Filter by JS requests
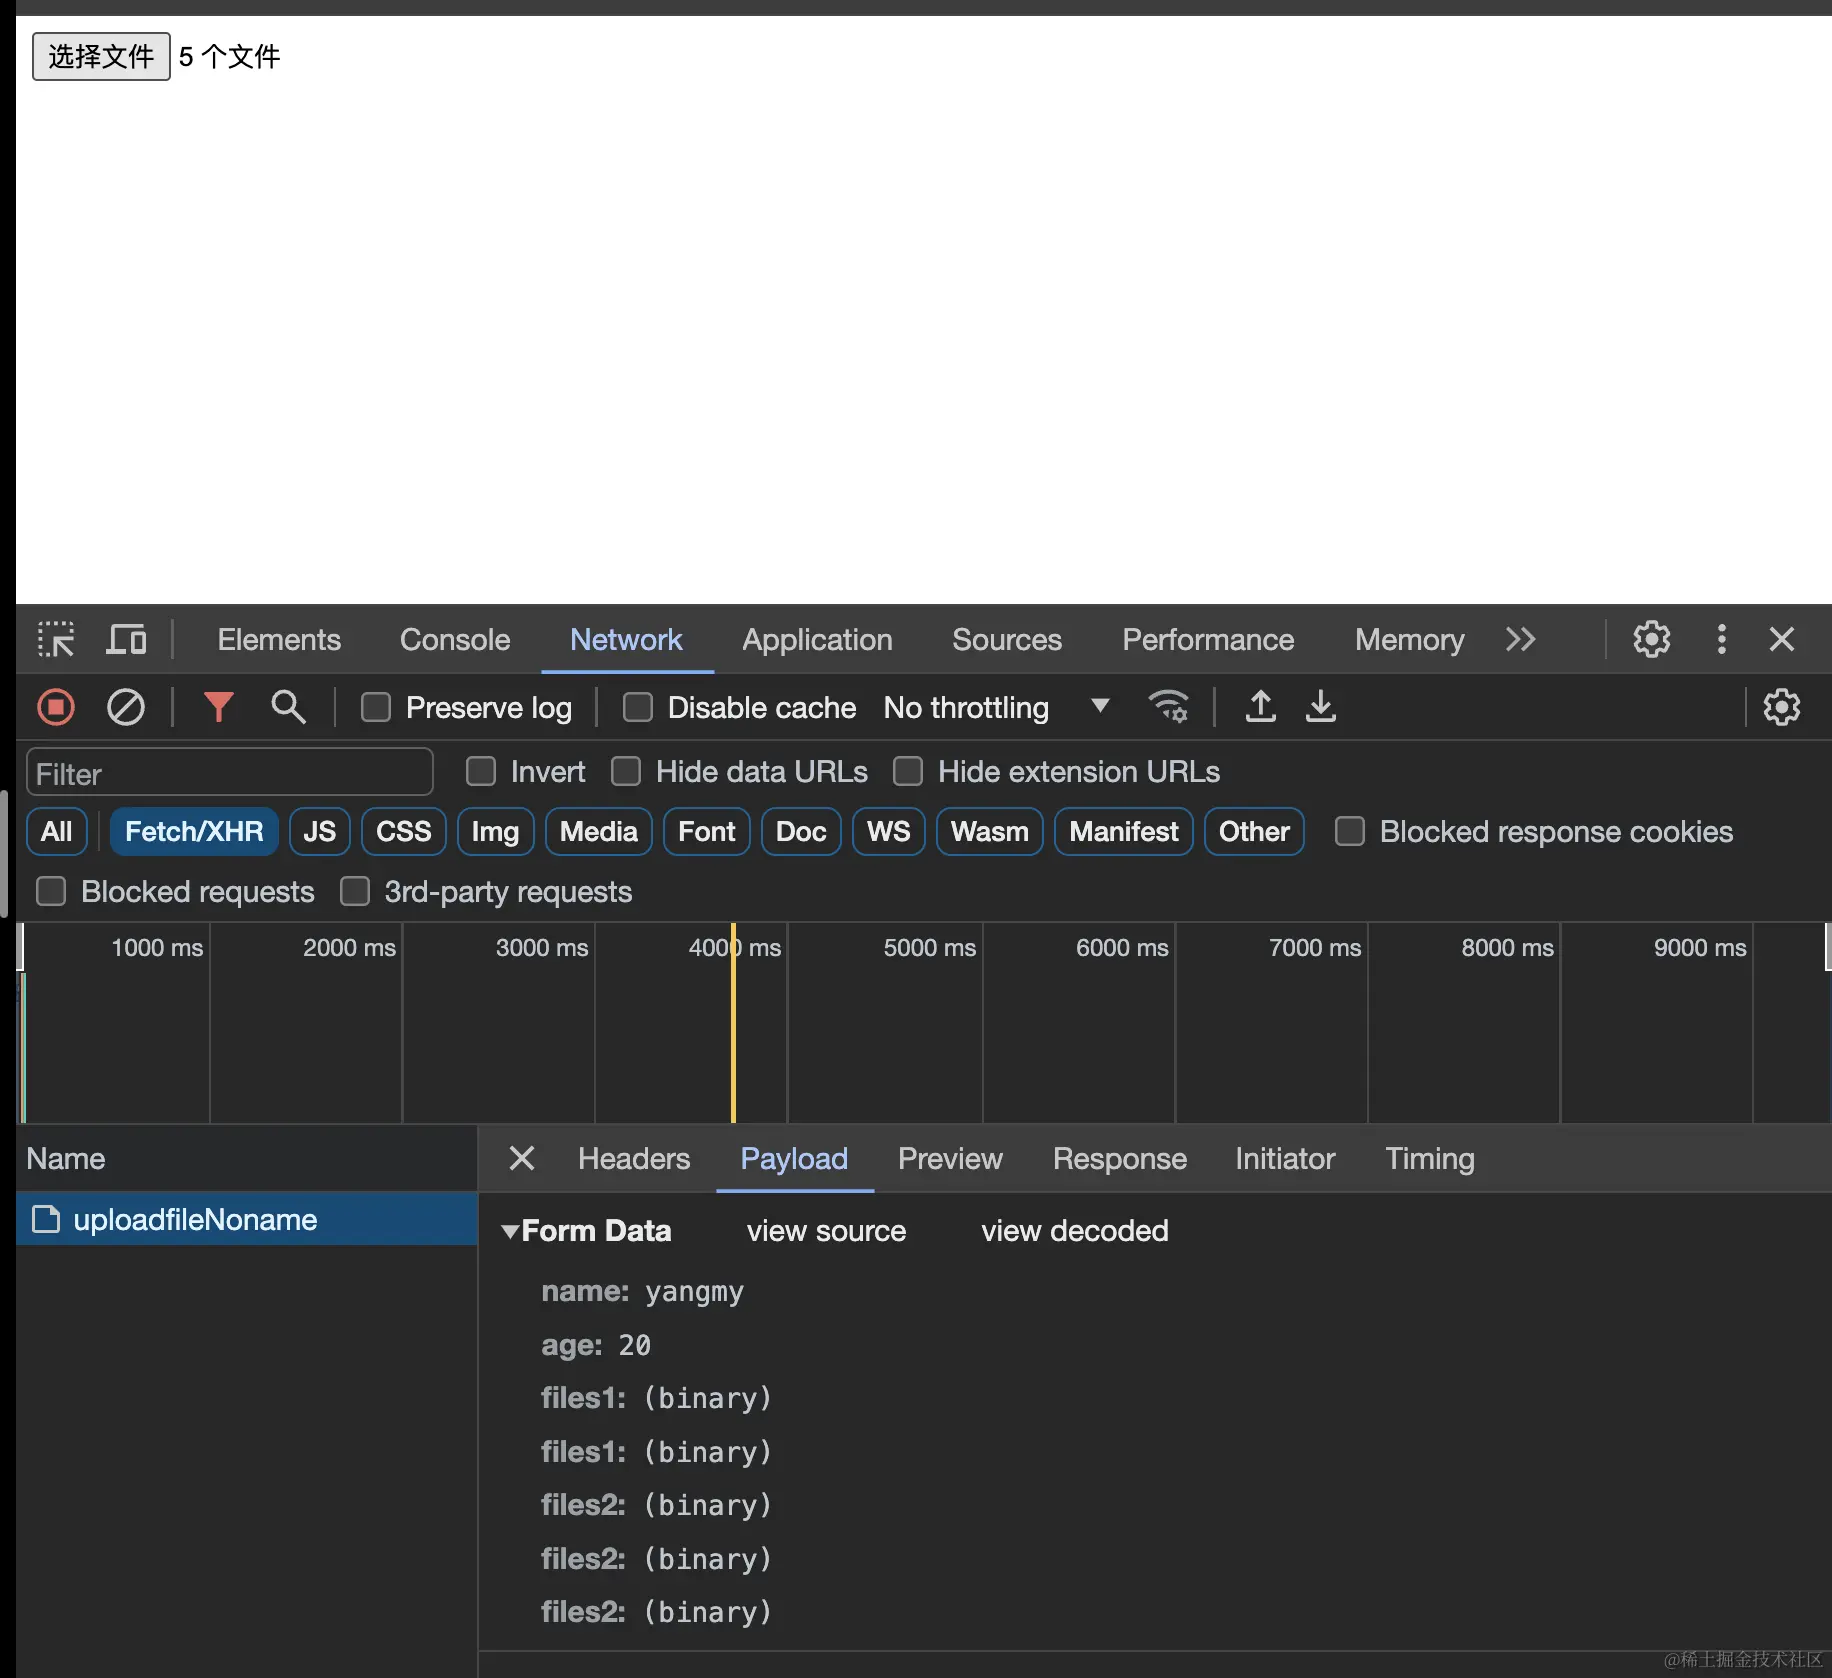 (x=320, y=831)
